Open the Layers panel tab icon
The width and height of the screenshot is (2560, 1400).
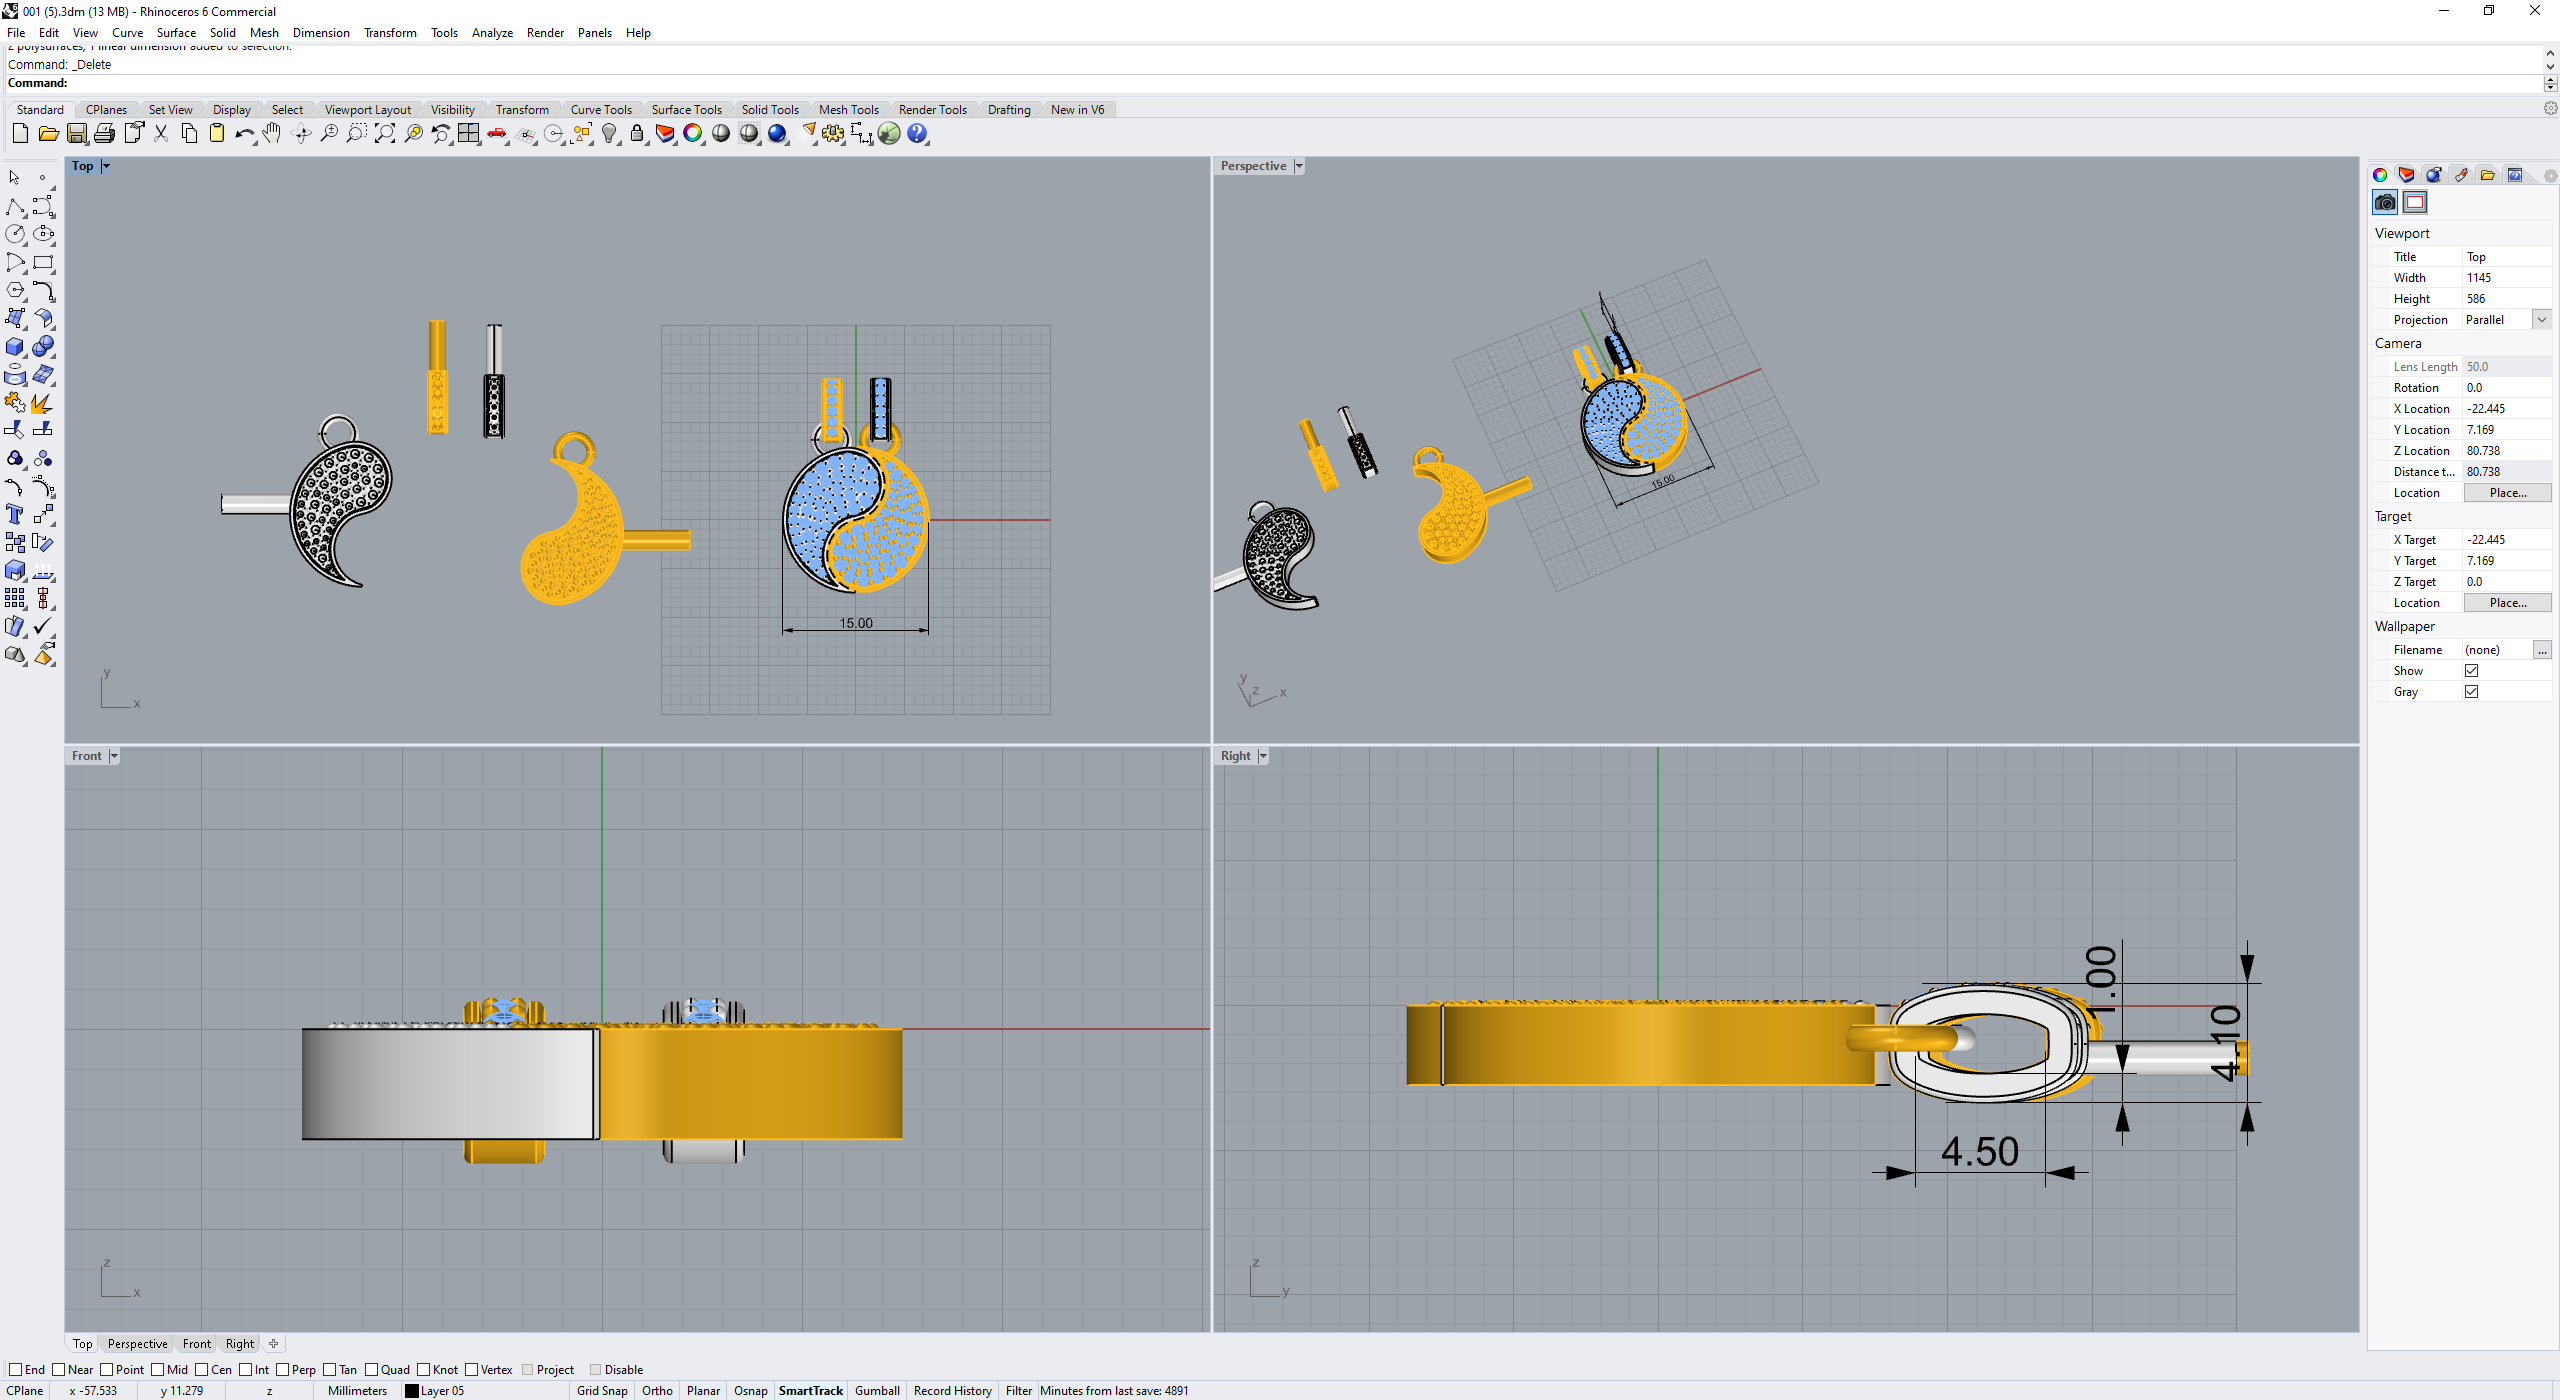click(2406, 175)
